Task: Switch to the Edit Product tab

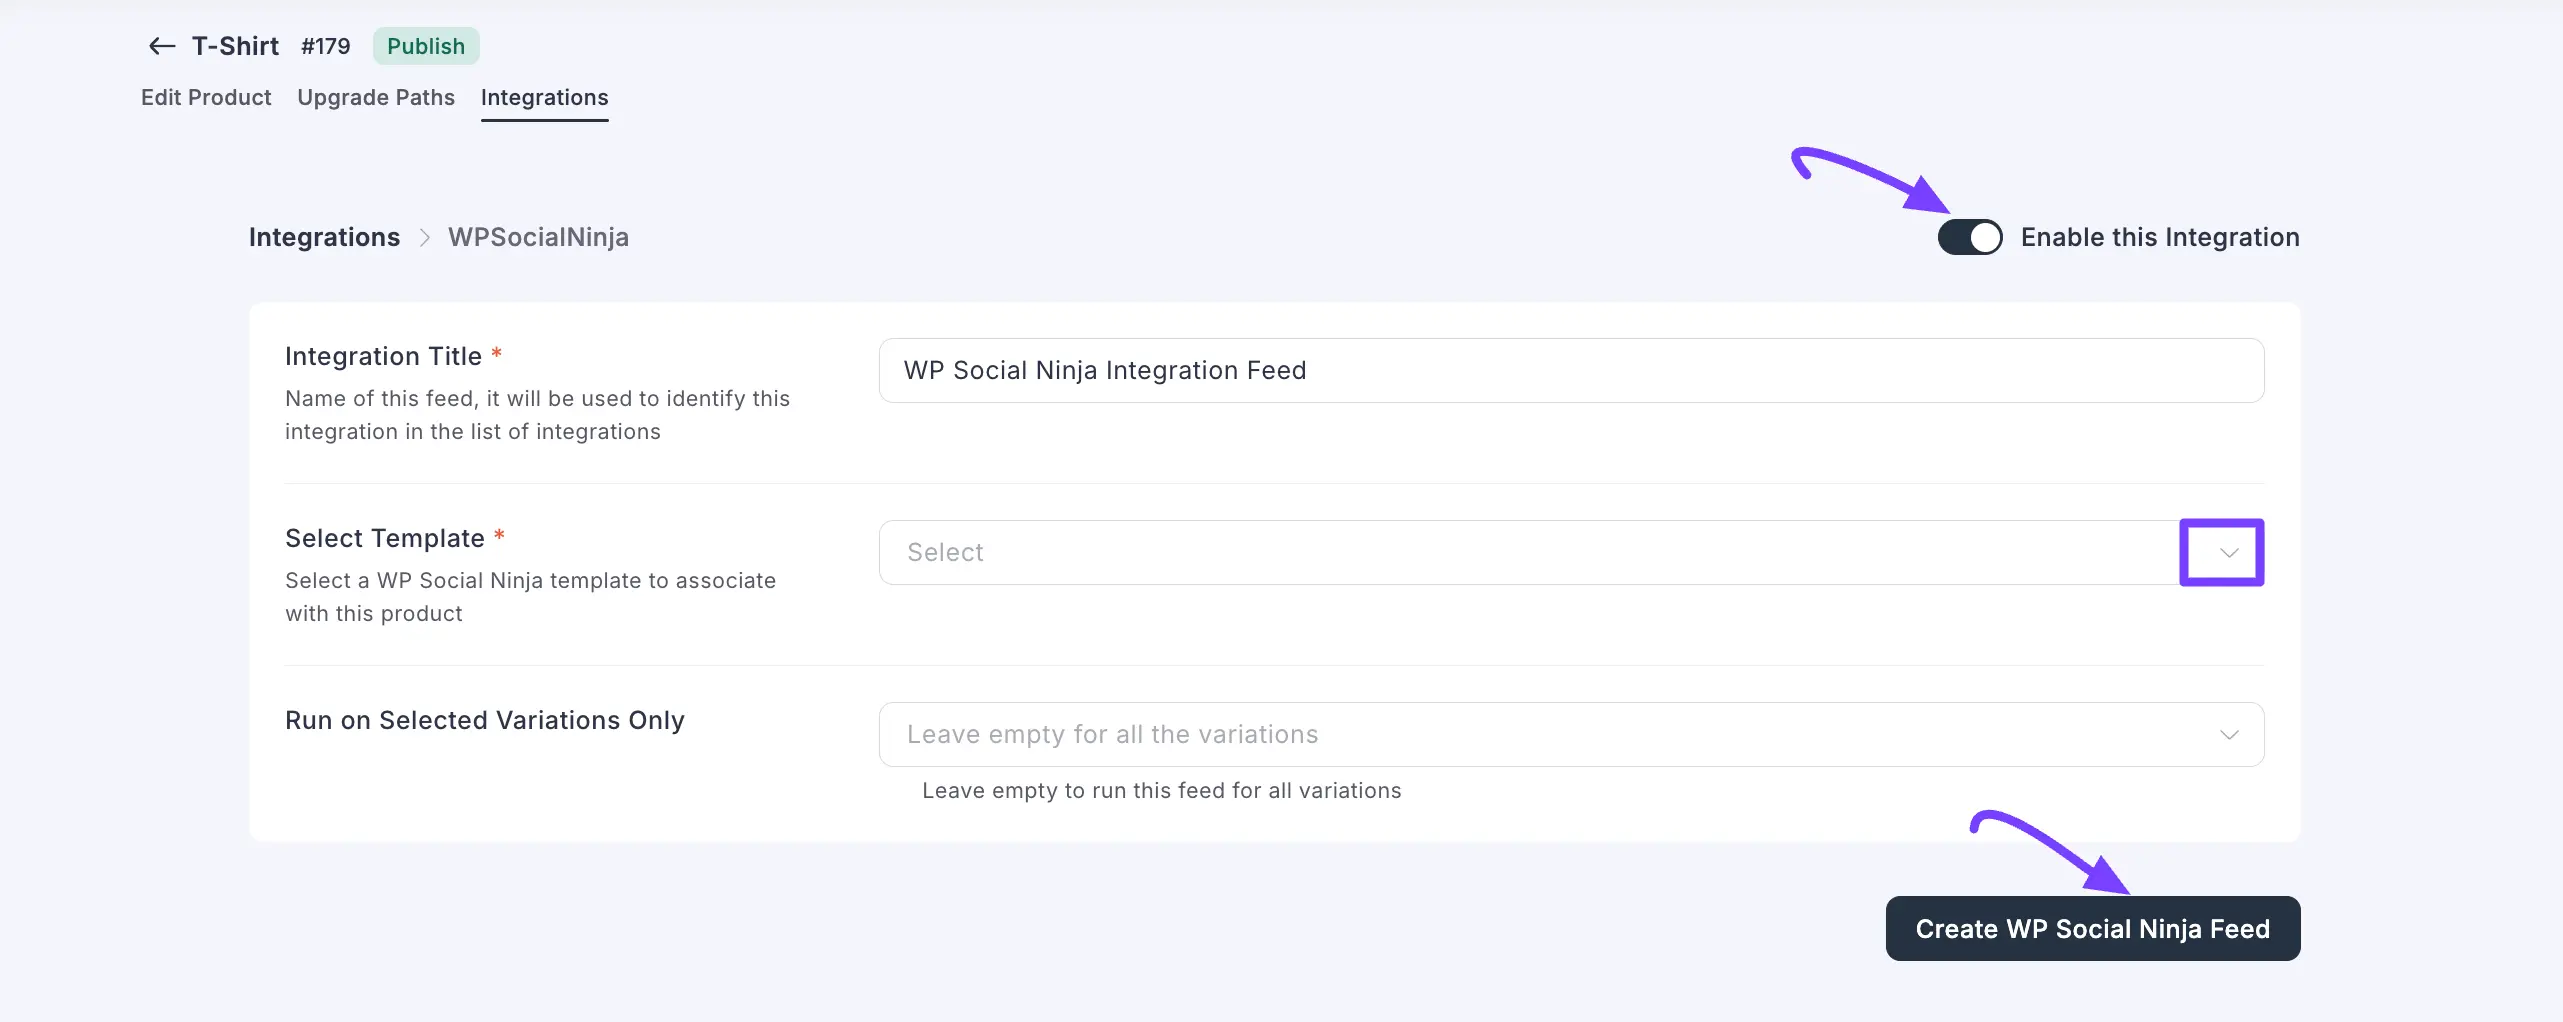Action: 206,98
